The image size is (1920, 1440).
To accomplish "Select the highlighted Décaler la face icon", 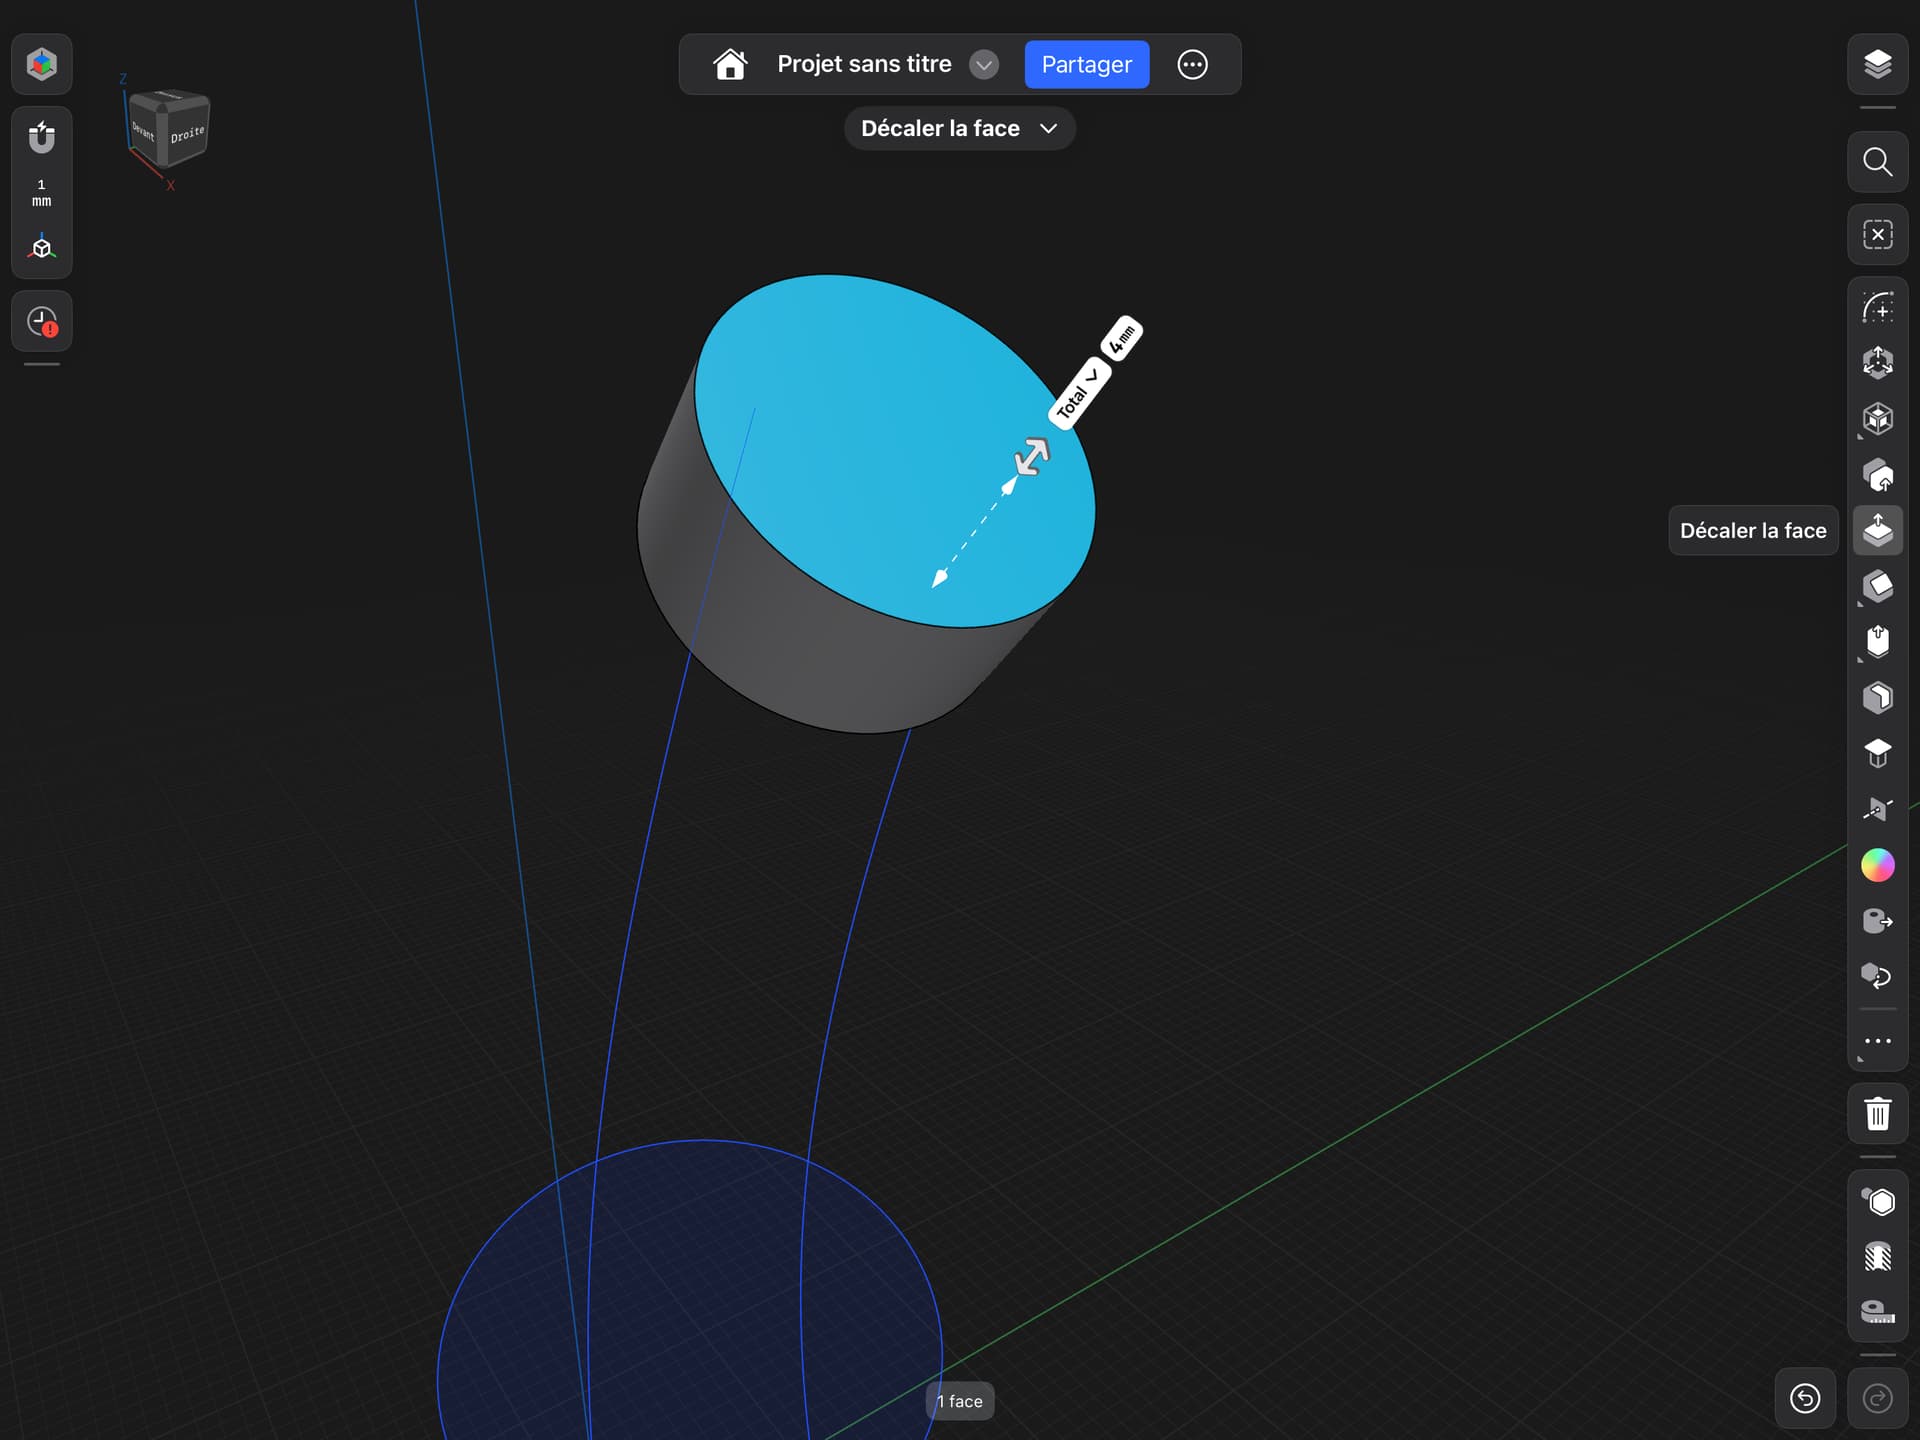I will (1877, 530).
